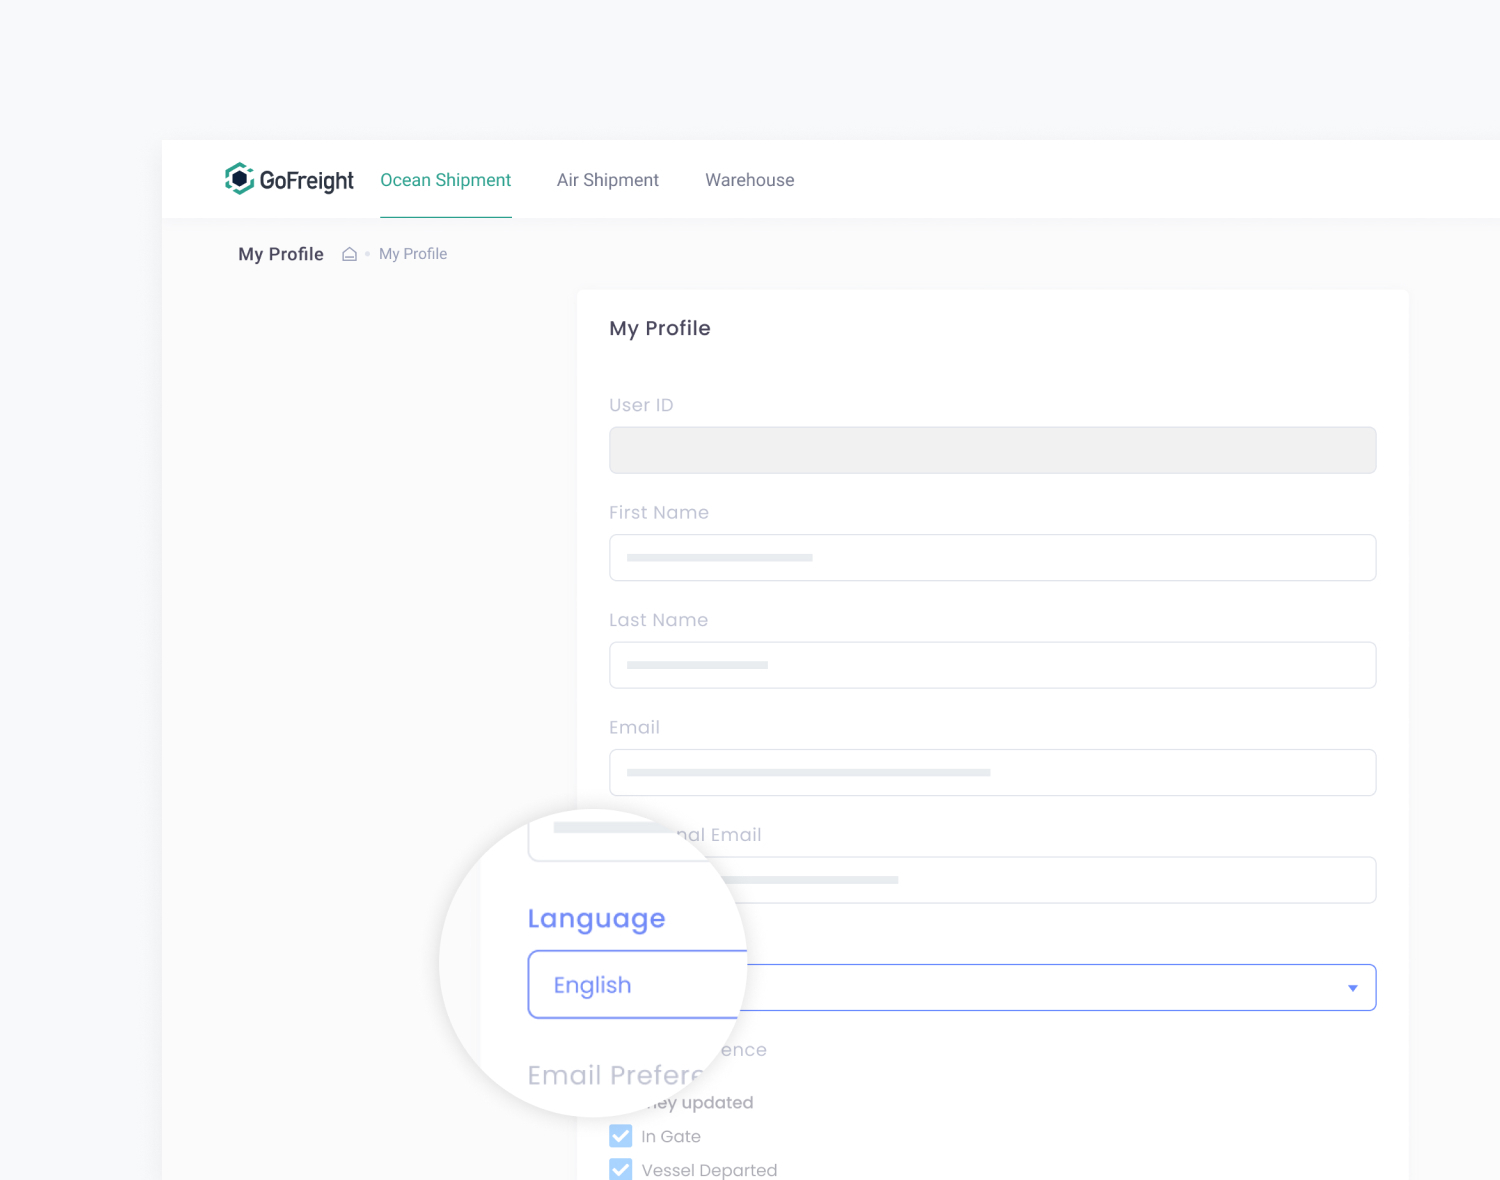The image size is (1500, 1180).
Task: Click the GoFreight wordmark to go home
Action: click(303, 180)
